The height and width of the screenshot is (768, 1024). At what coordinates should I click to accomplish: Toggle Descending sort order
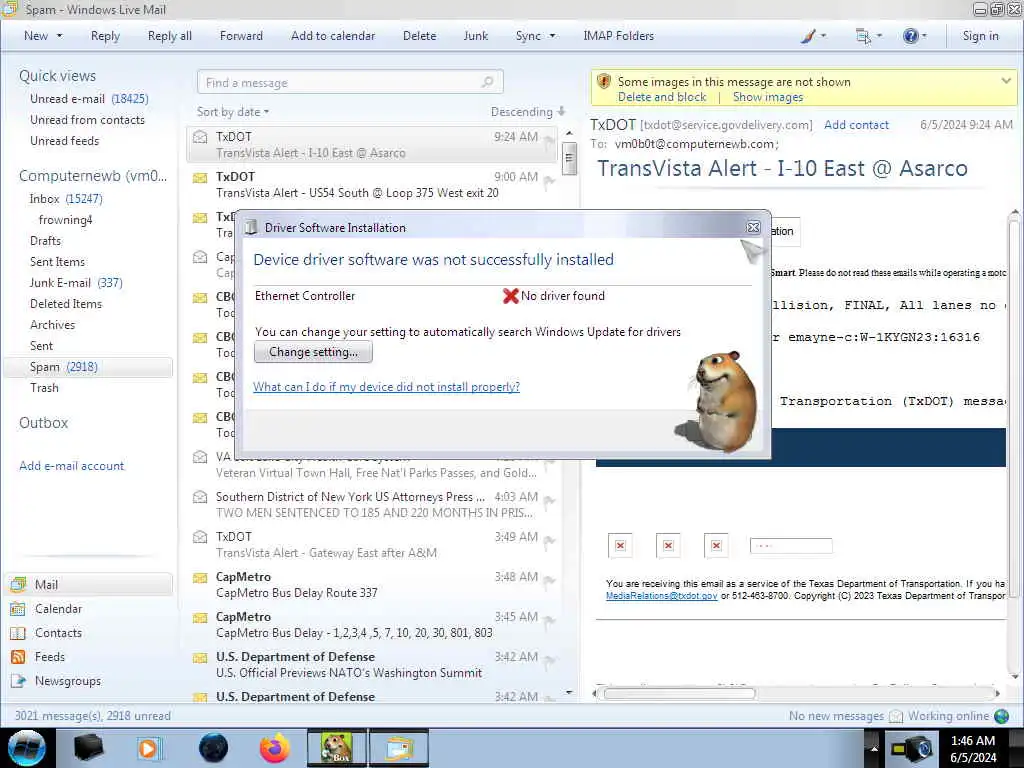pos(528,112)
